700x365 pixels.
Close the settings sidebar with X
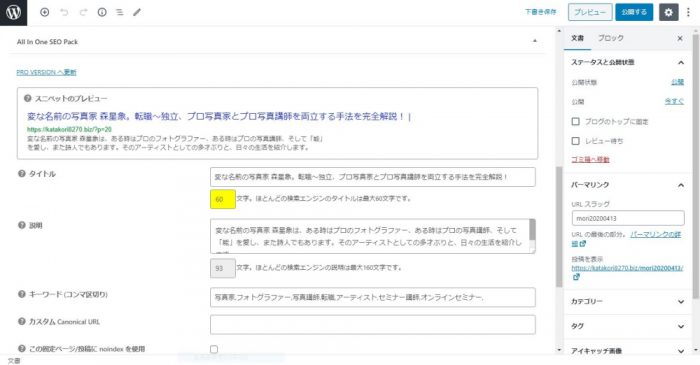point(680,38)
